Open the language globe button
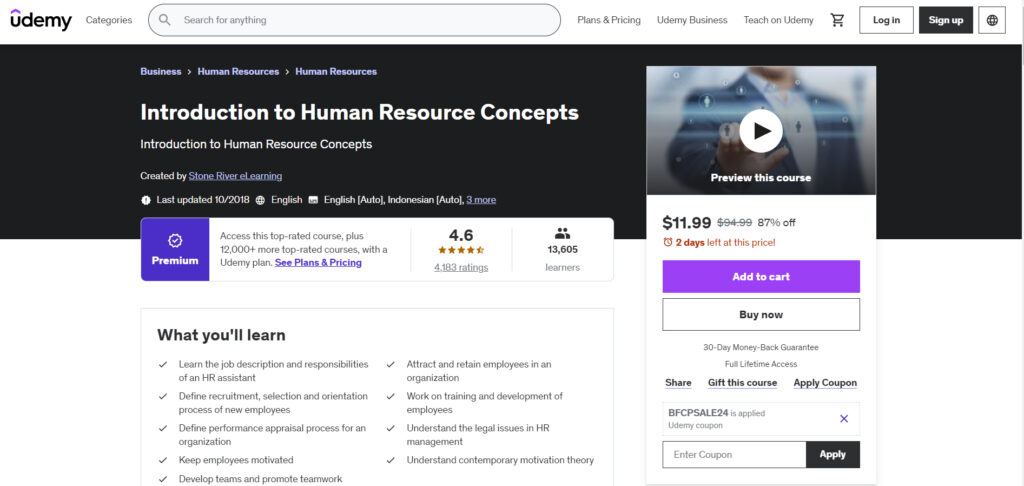1024x486 pixels. [992, 20]
